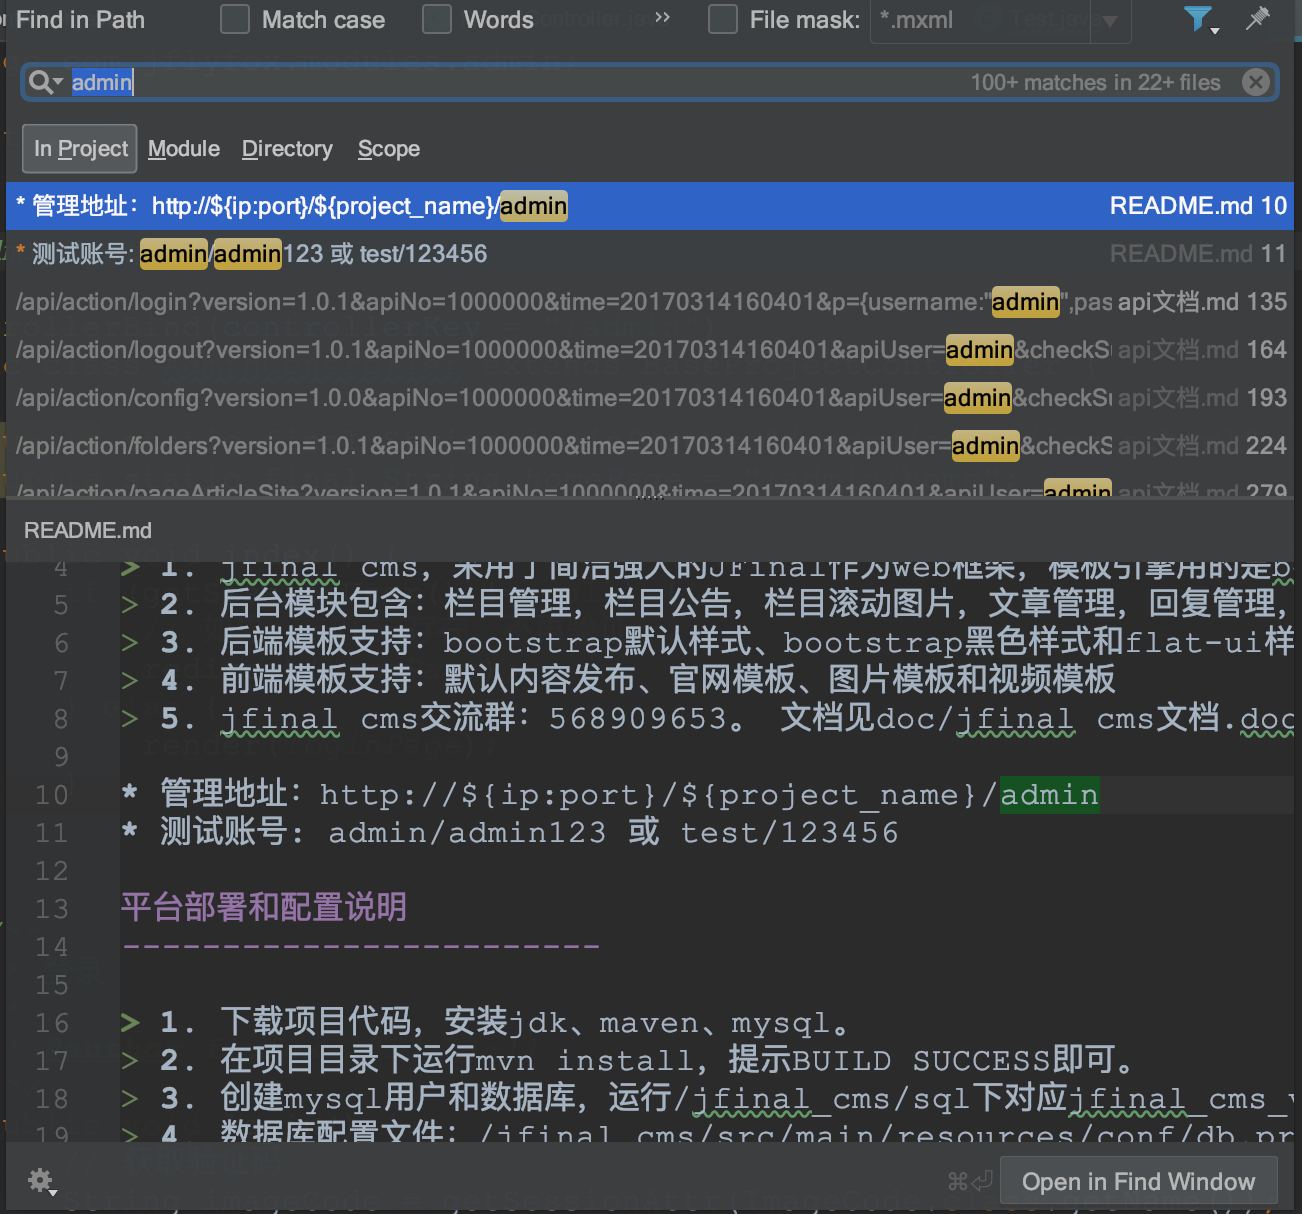Select api文档.md line 224 folders result
The width and height of the screenshot is (1302, 1214).
(650, 446)
